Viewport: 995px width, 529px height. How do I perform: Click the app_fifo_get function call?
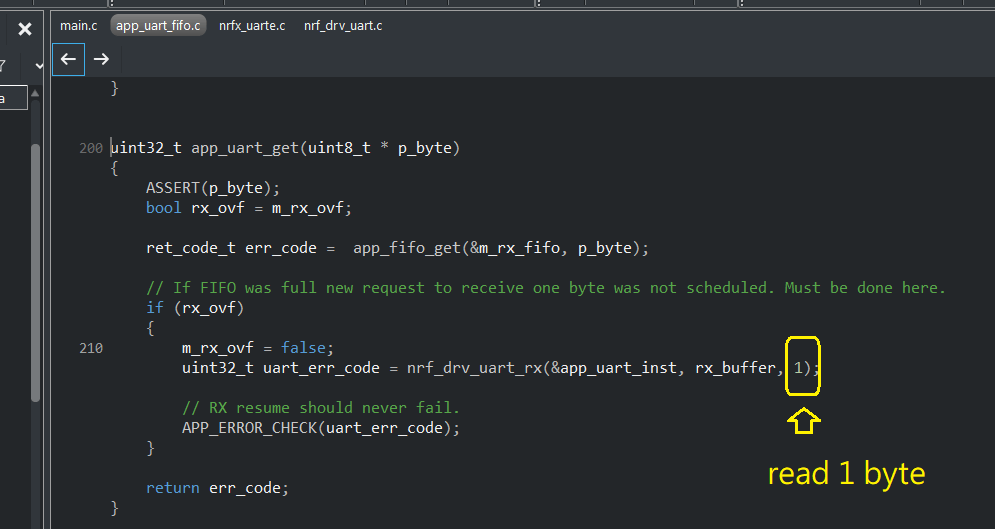pos(397,248)
